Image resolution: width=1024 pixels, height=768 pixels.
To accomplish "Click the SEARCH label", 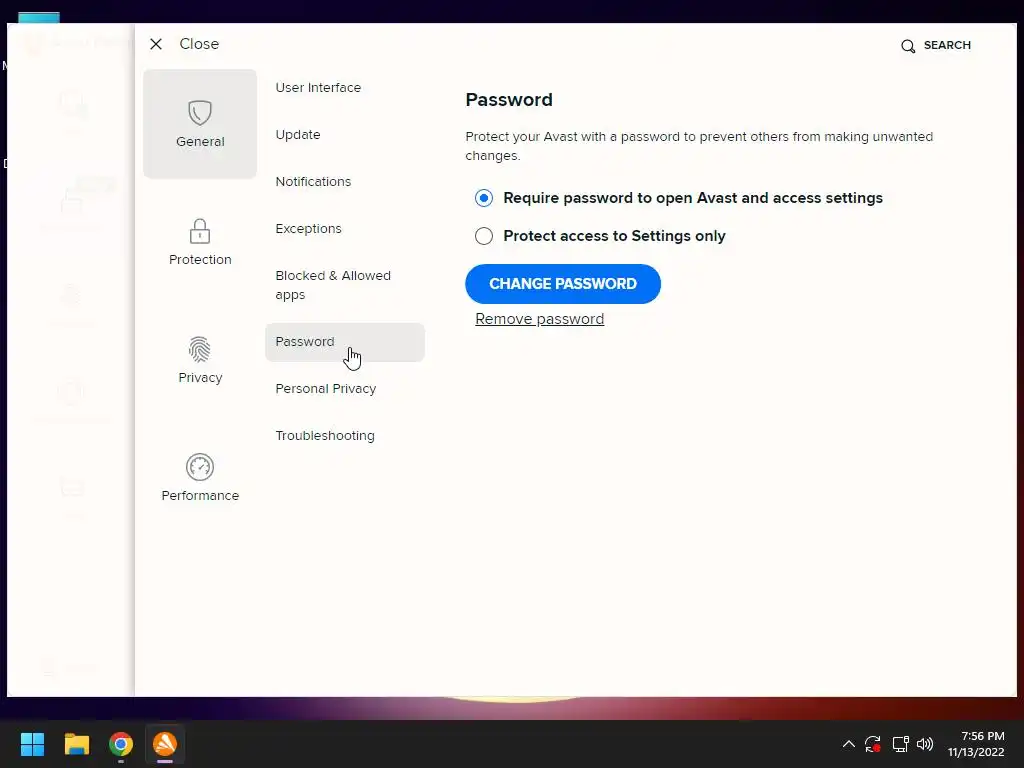I will [x=947, y=45].
